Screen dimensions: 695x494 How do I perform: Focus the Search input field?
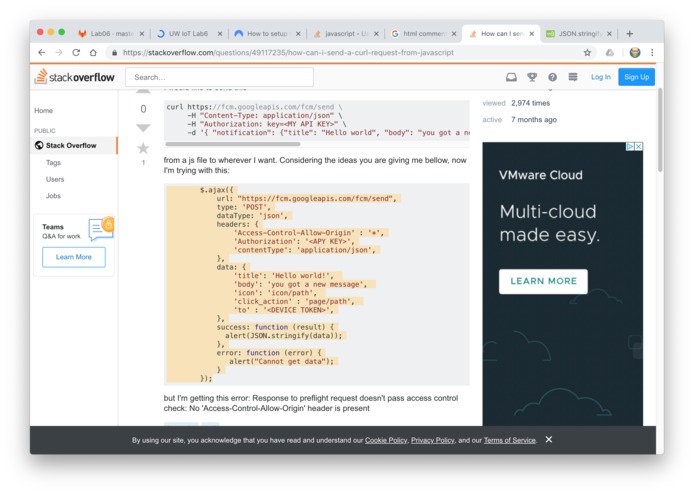click(219, 77)
